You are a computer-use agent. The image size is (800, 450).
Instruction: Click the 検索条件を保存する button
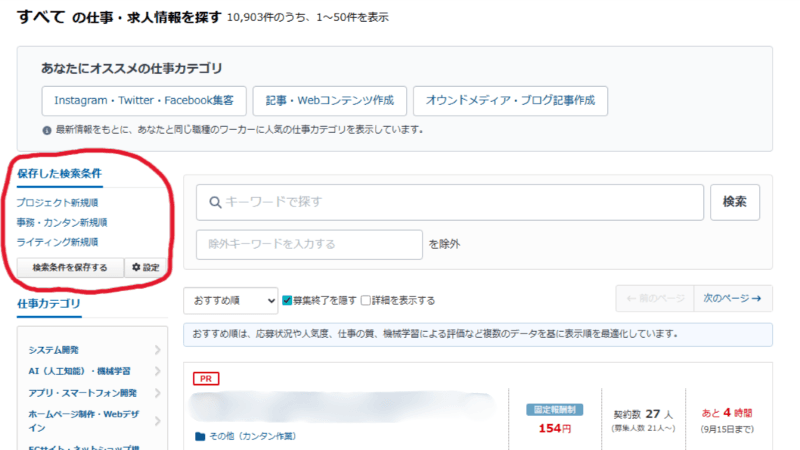[x=70, y=267]
